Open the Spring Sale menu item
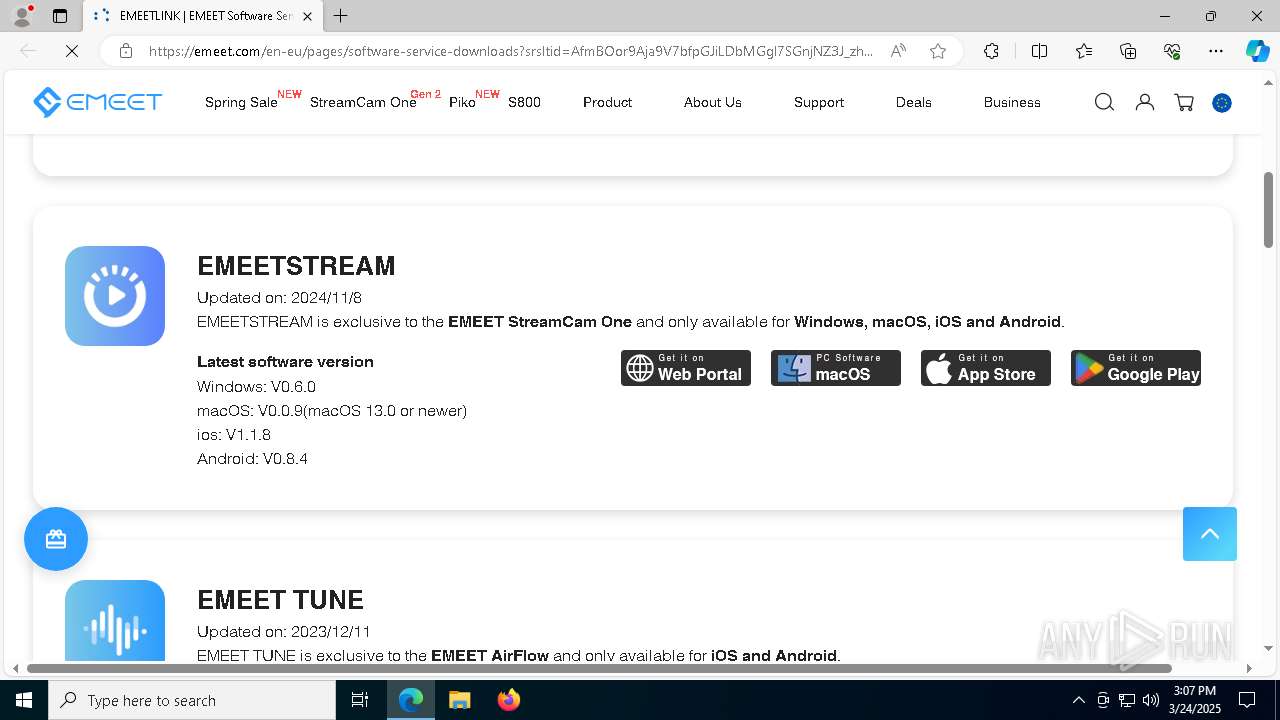The image size is (1280, 720). 241,102
